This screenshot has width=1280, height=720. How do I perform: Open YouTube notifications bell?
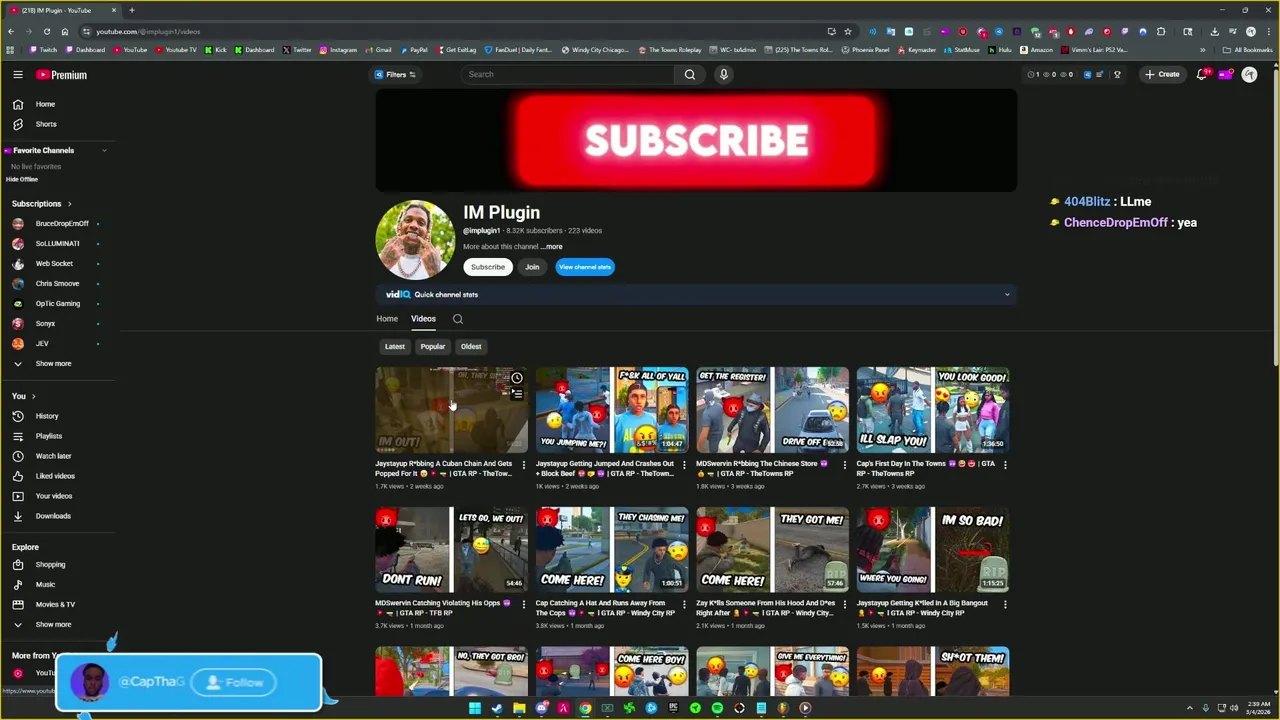[1202, 74]
